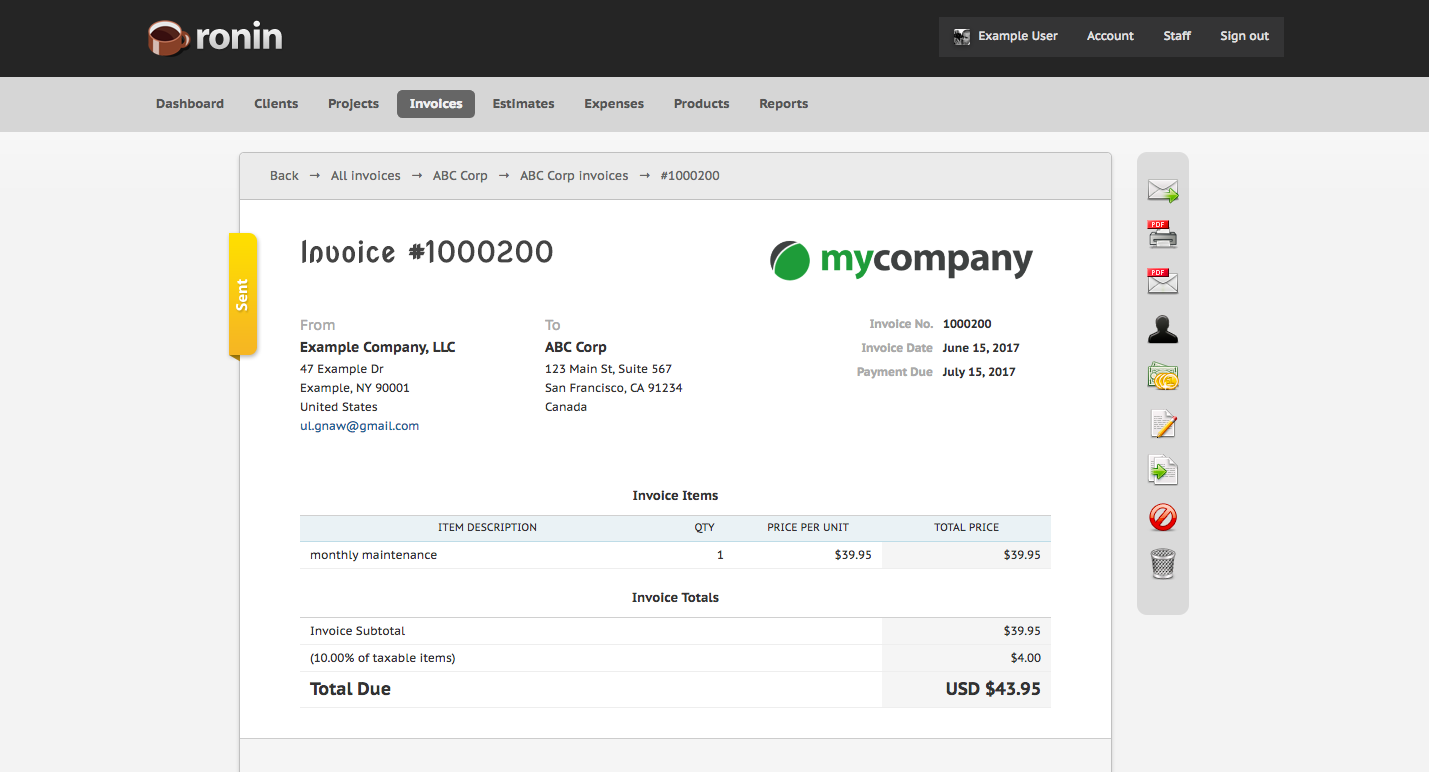Click ABC Corp recipient name
This screenshot has width=1429, height=772.
click(575, 348)
